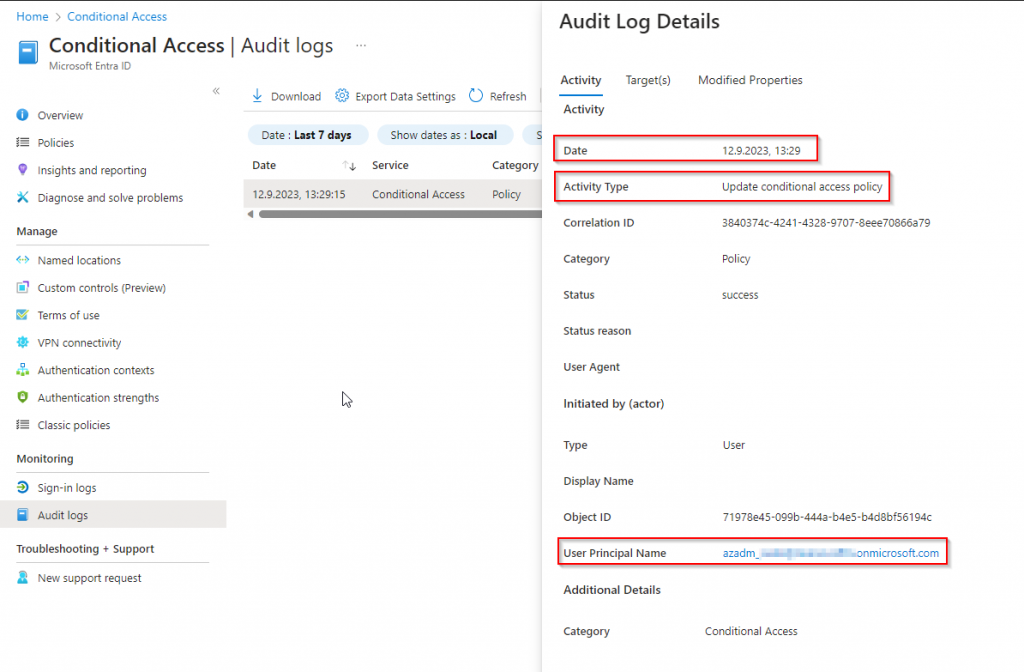Click the Insights and reporting lightbulb icon
Viewport: 1024px width, 672px height.
[x=23, y=170]
